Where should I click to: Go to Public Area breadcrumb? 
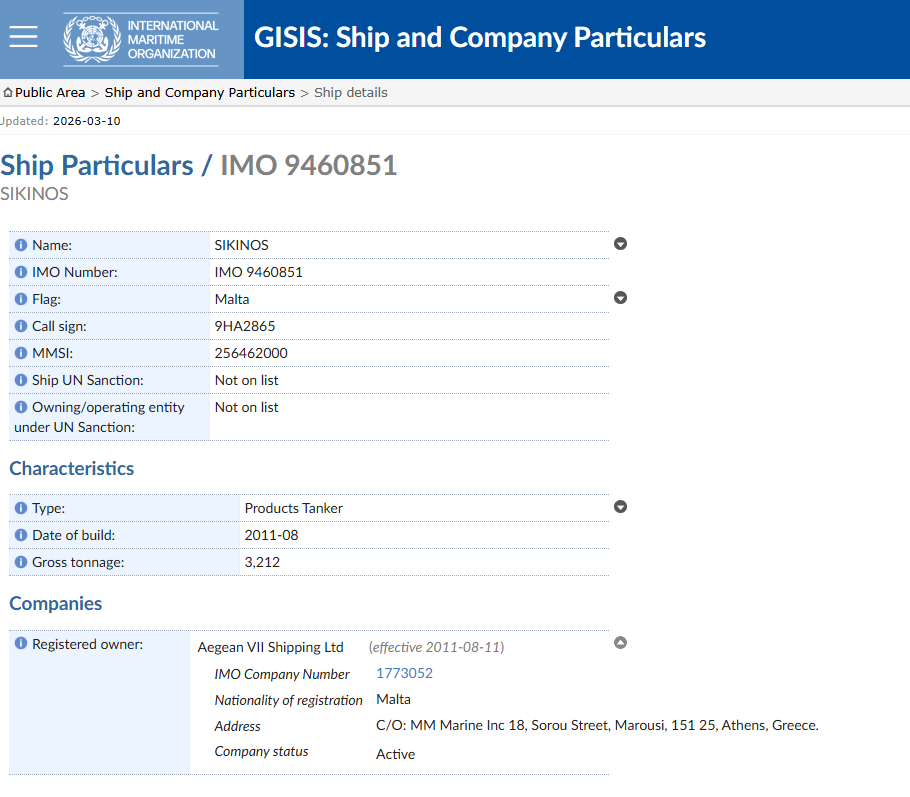tap(50, 93)
